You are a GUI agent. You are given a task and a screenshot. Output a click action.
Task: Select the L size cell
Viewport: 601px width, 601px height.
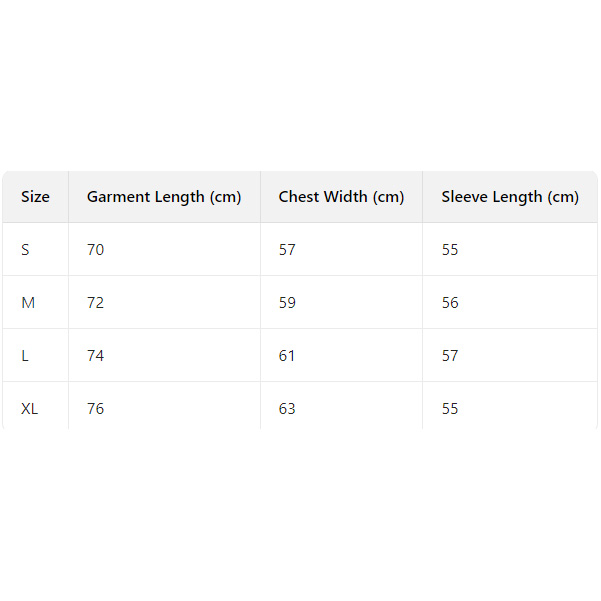(26, 356)
